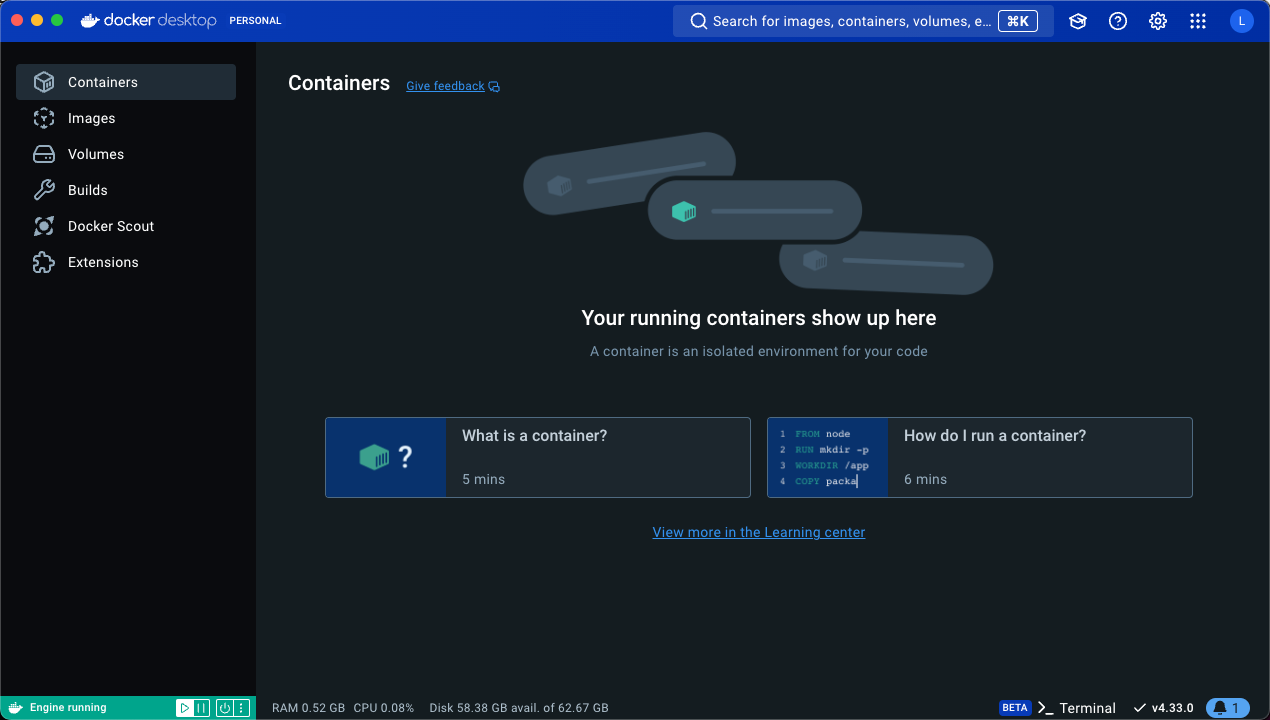The image size is (1270, 720).
Task: Click the Containers cube icon in sidebar
Action: 43,82
